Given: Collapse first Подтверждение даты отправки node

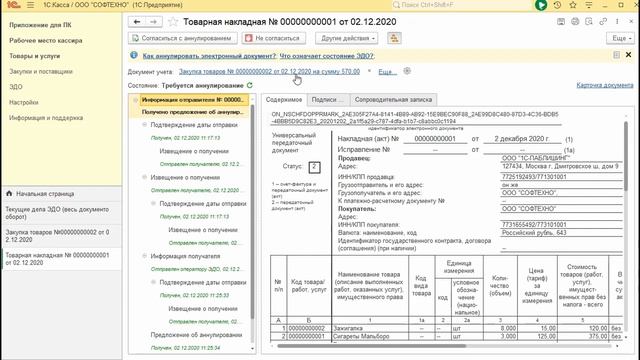Looking at the screenshot, I should coord(144,124).
